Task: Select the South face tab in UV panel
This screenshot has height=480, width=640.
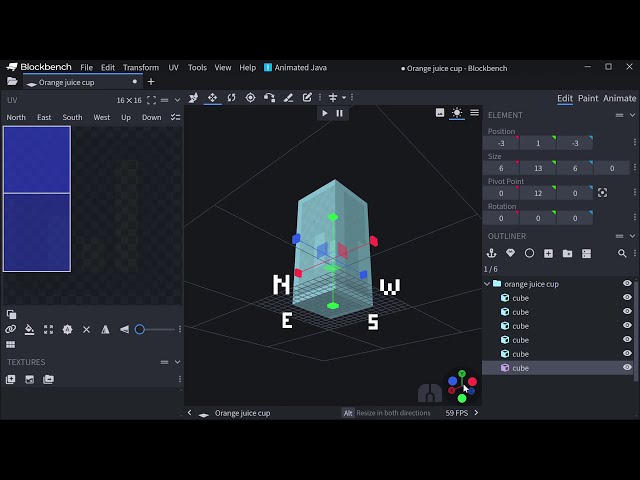Action: click(x=72, y=117)
